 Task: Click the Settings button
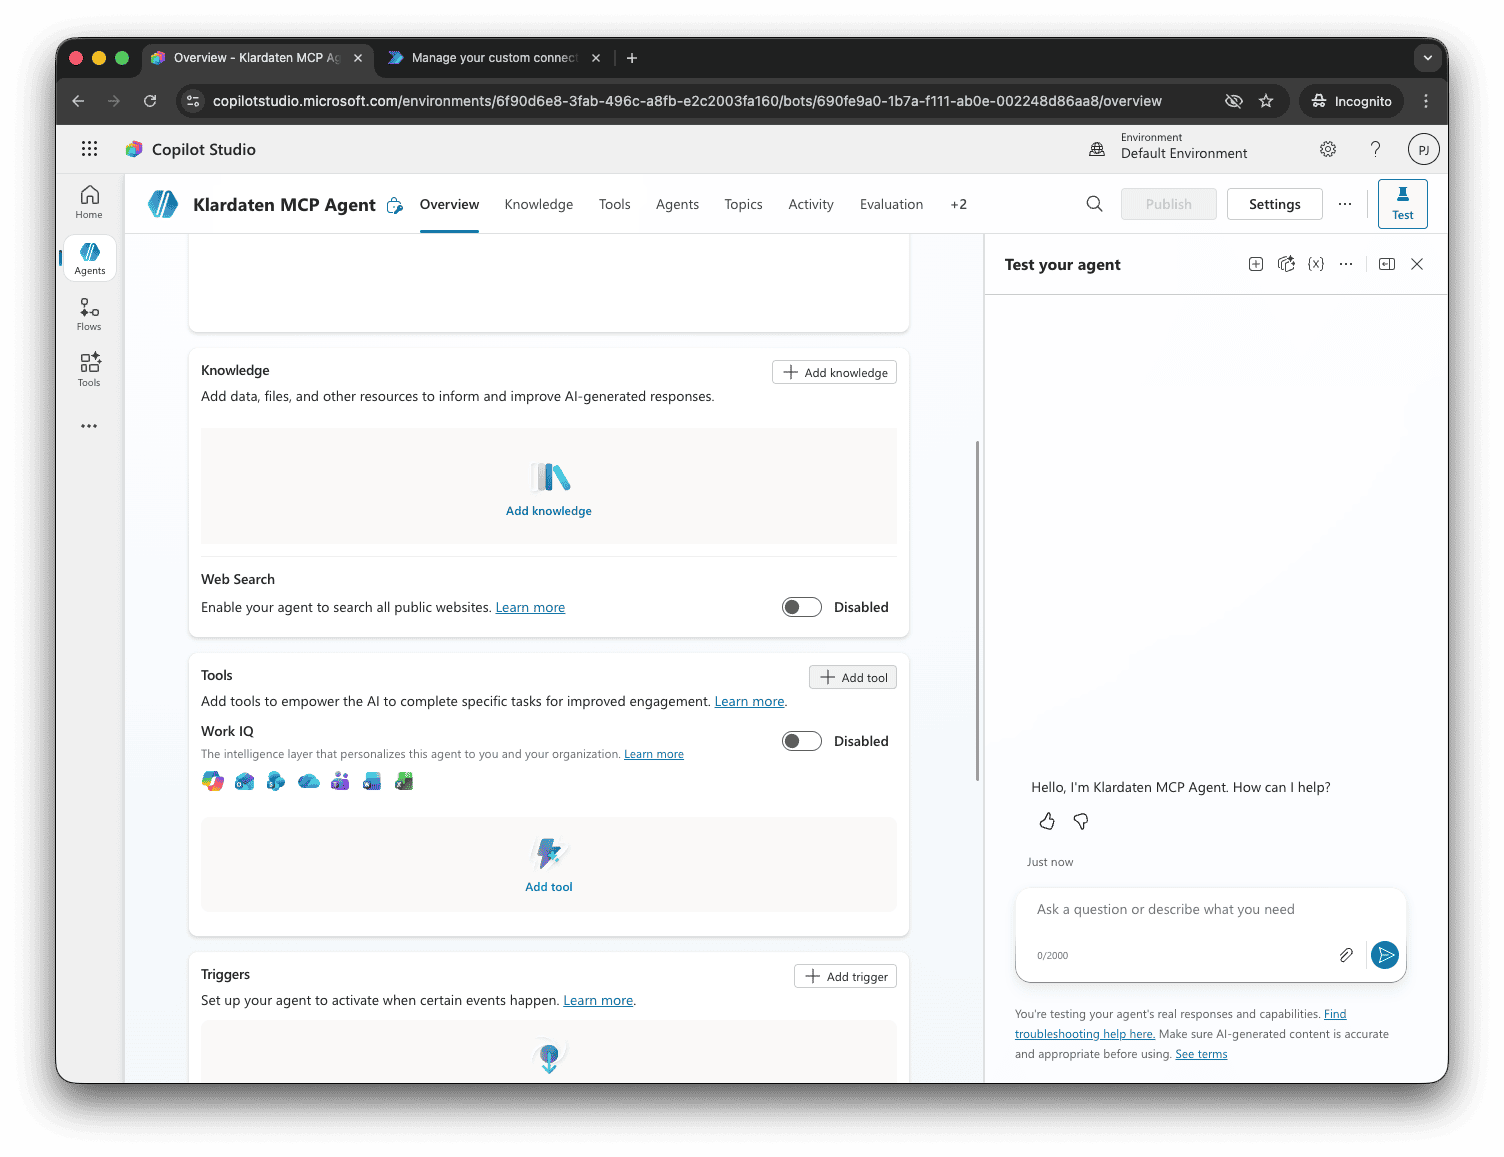[1275, 204]
